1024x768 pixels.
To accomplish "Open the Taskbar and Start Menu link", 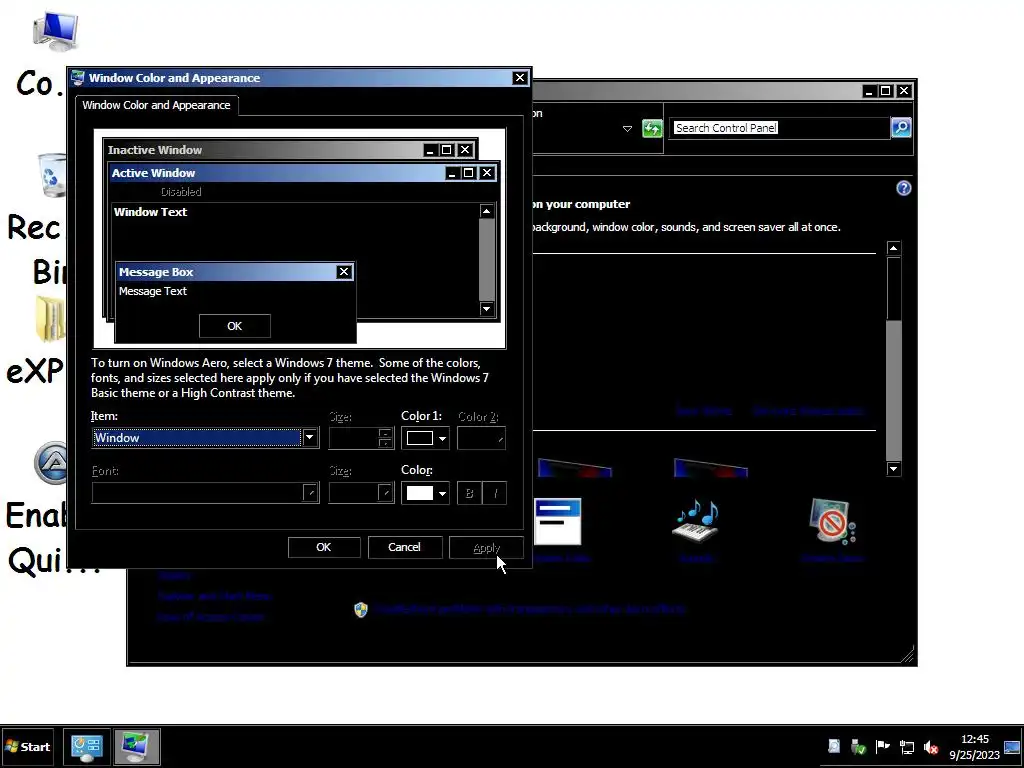I will pos(214,596).
